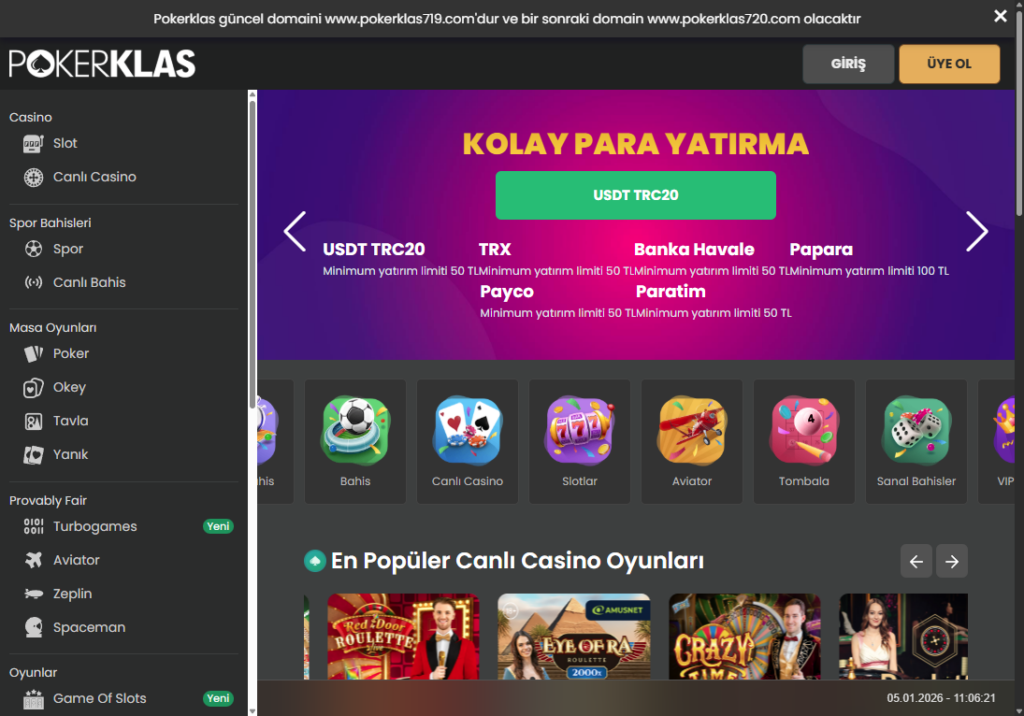Open the Slotlar 777 category tile

tap(580, 442)
